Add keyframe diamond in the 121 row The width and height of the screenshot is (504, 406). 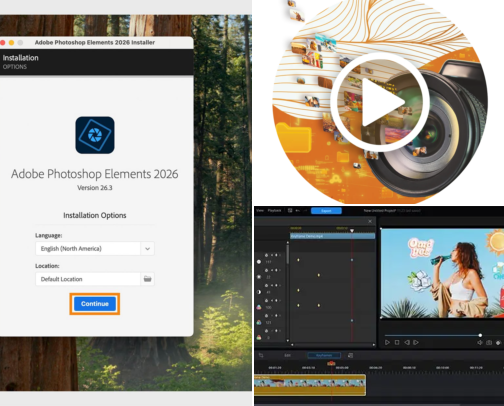click(276, 315)
